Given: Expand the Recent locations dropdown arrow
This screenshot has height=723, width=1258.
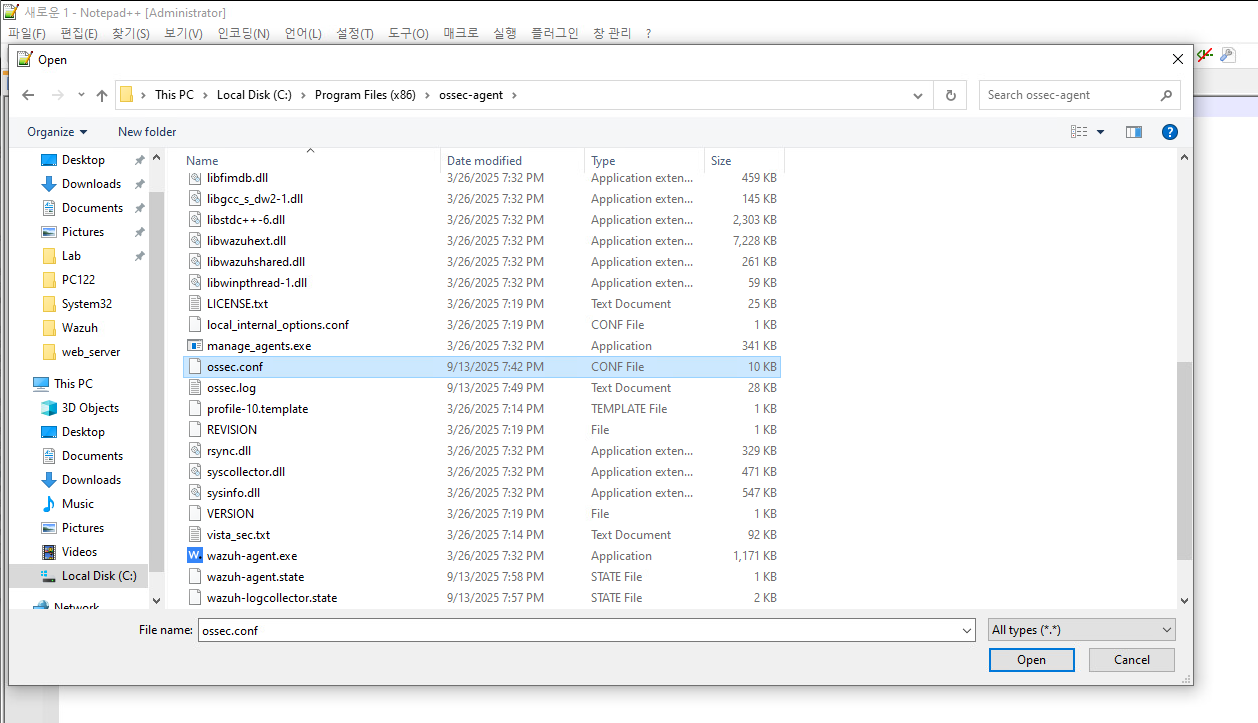Looking at the screenshot, I should pos(82,95).
